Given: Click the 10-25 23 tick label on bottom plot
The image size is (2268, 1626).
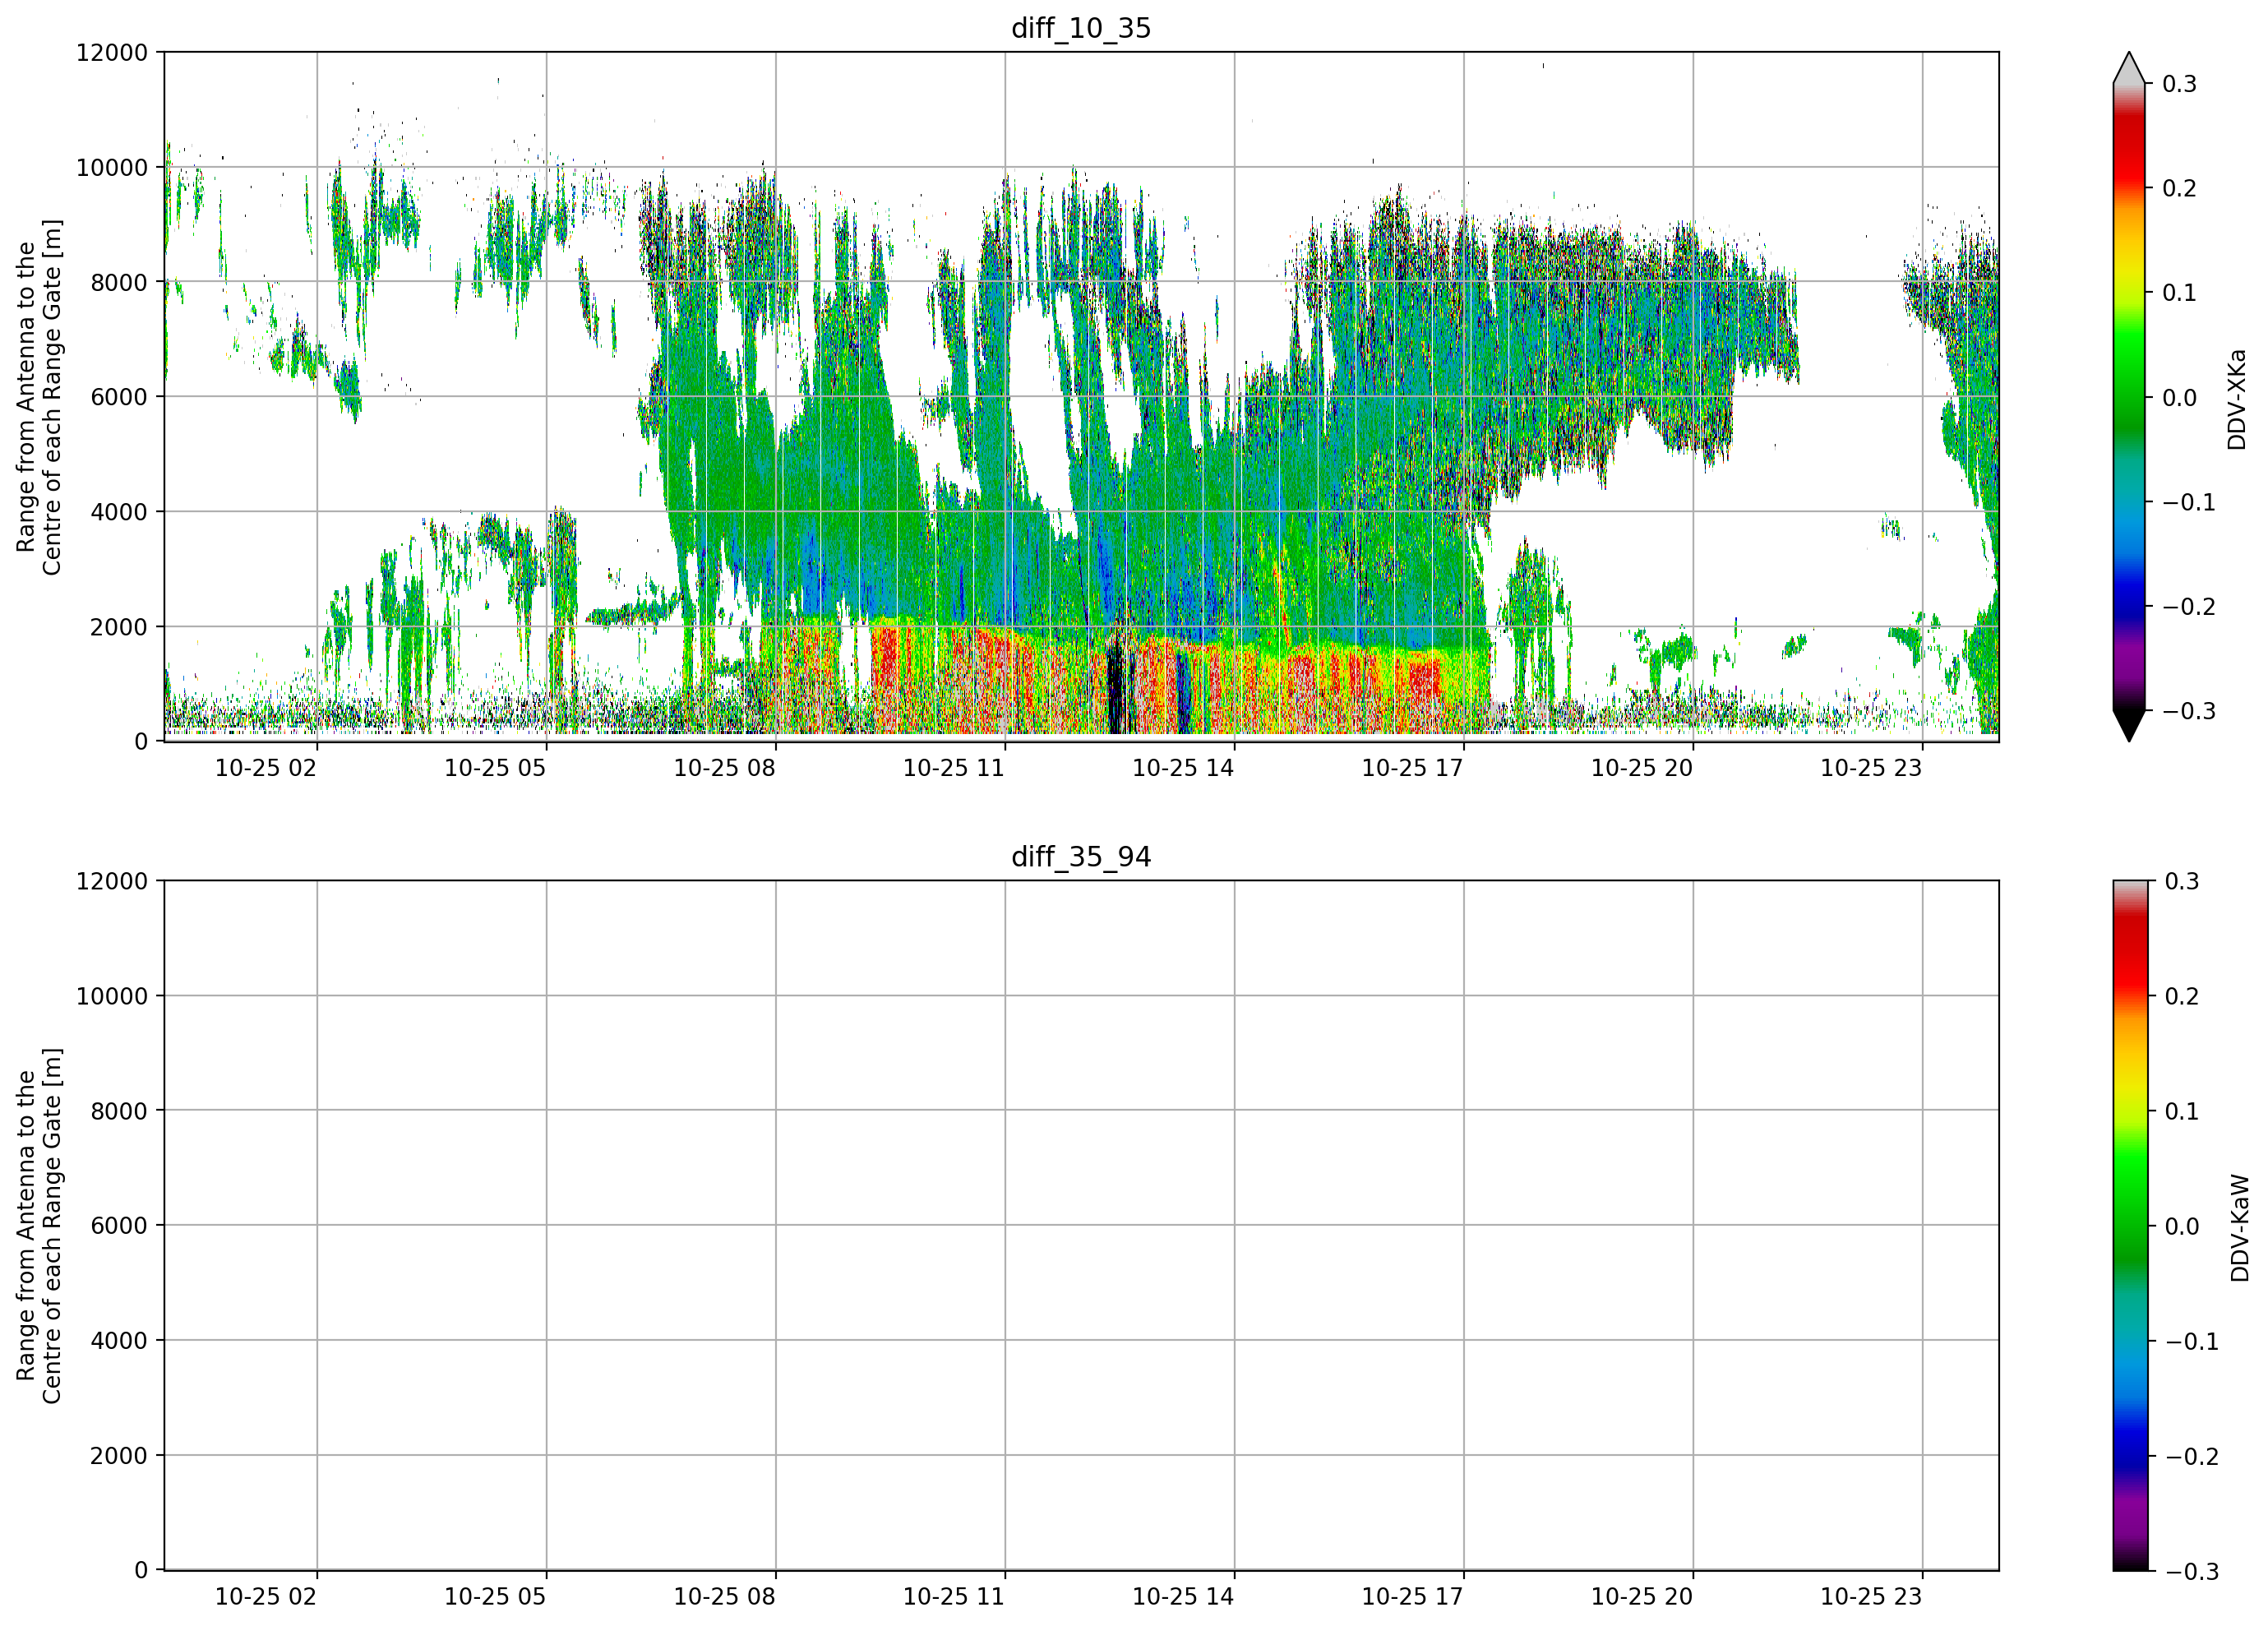Looking at the screenshot, I should 1870,1597.
